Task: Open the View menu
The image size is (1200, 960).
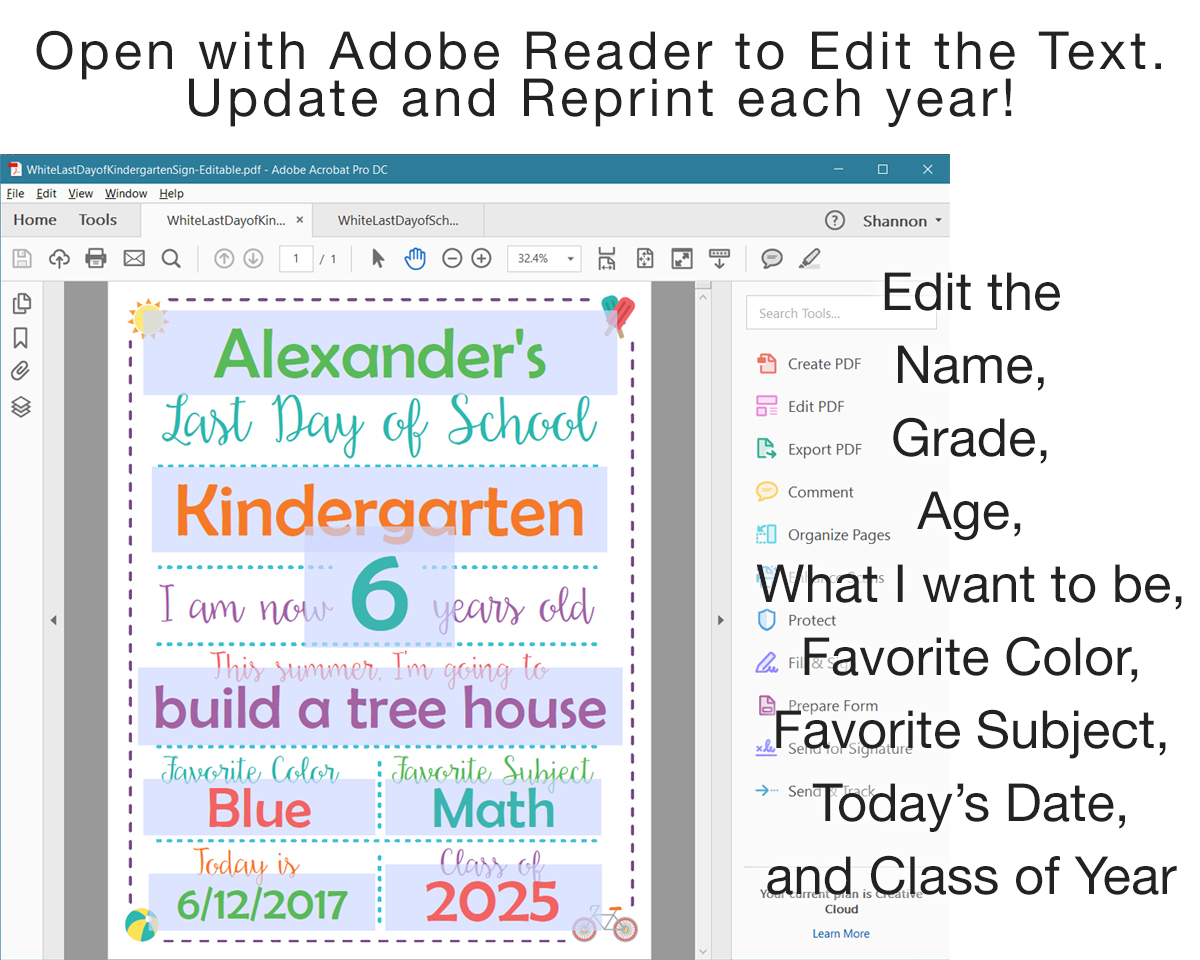Action: tap(81, 194)
